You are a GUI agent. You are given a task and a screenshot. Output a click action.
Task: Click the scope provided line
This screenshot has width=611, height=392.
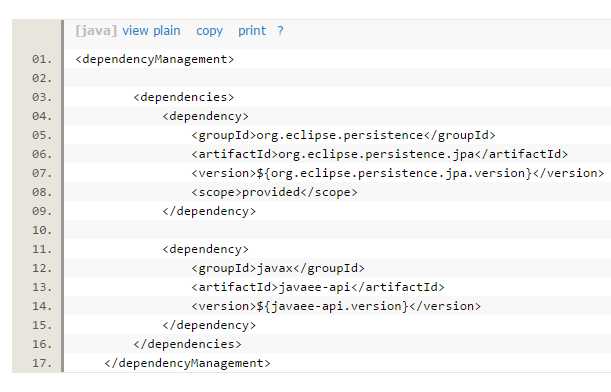click(x=274, y=192)
